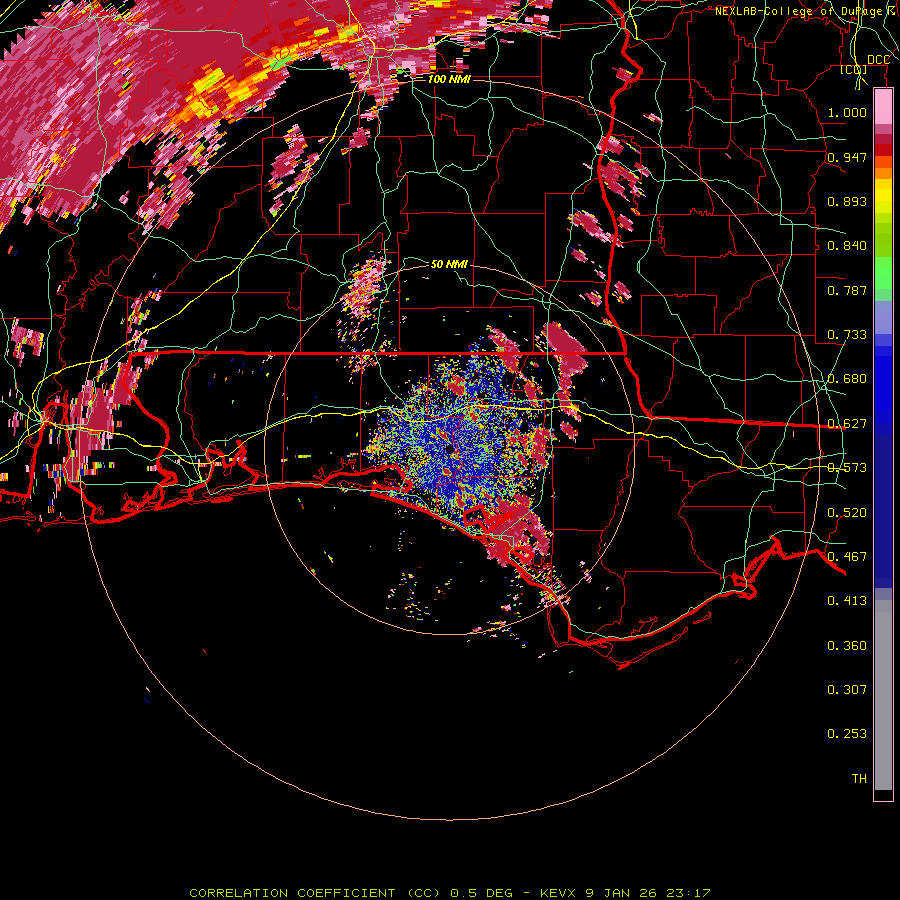The width and height of the screenshot is (900, 900).
Task: Select the 0.253 value on the color scale
Action: [x=847, y=734]
